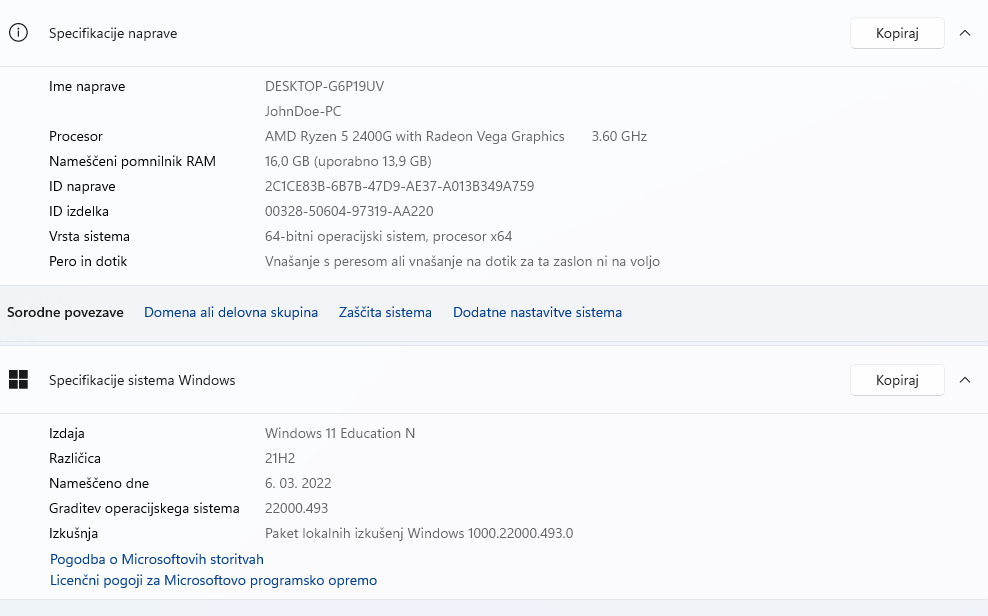Click the Sorodne povezave label

click(x=65, y=312)
